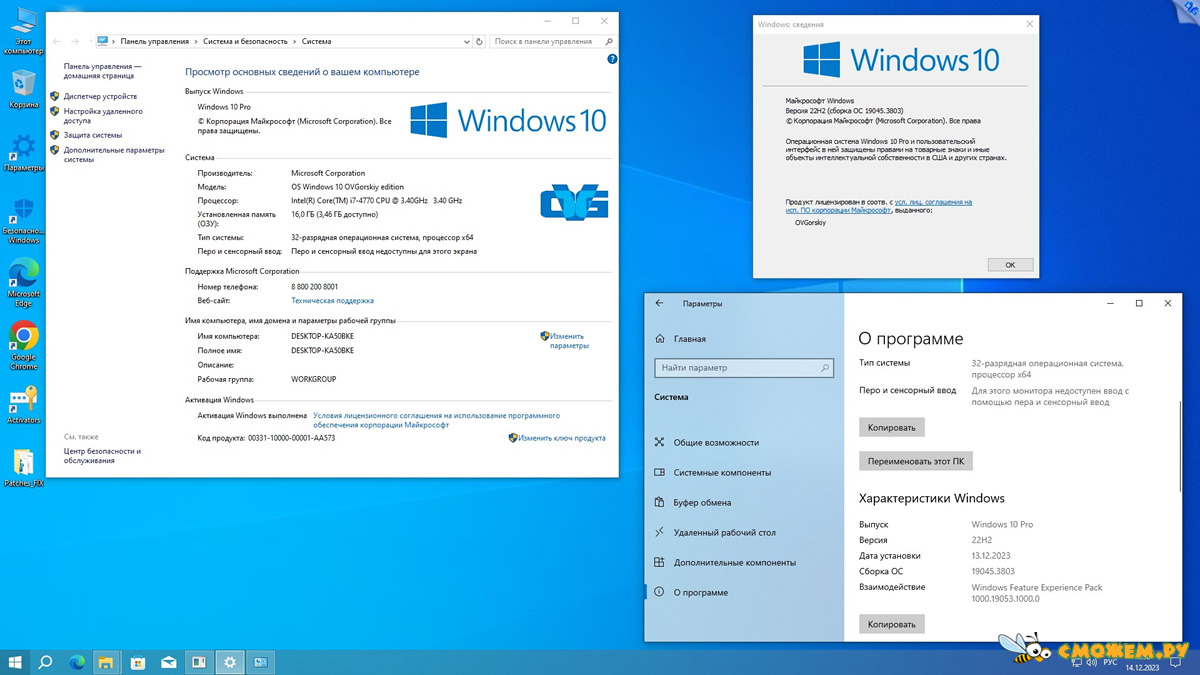Open 'Безопасность Windows' desktop icon
Screen dimensions: 1200x675
pyautogui.click(x=23, y=220)
